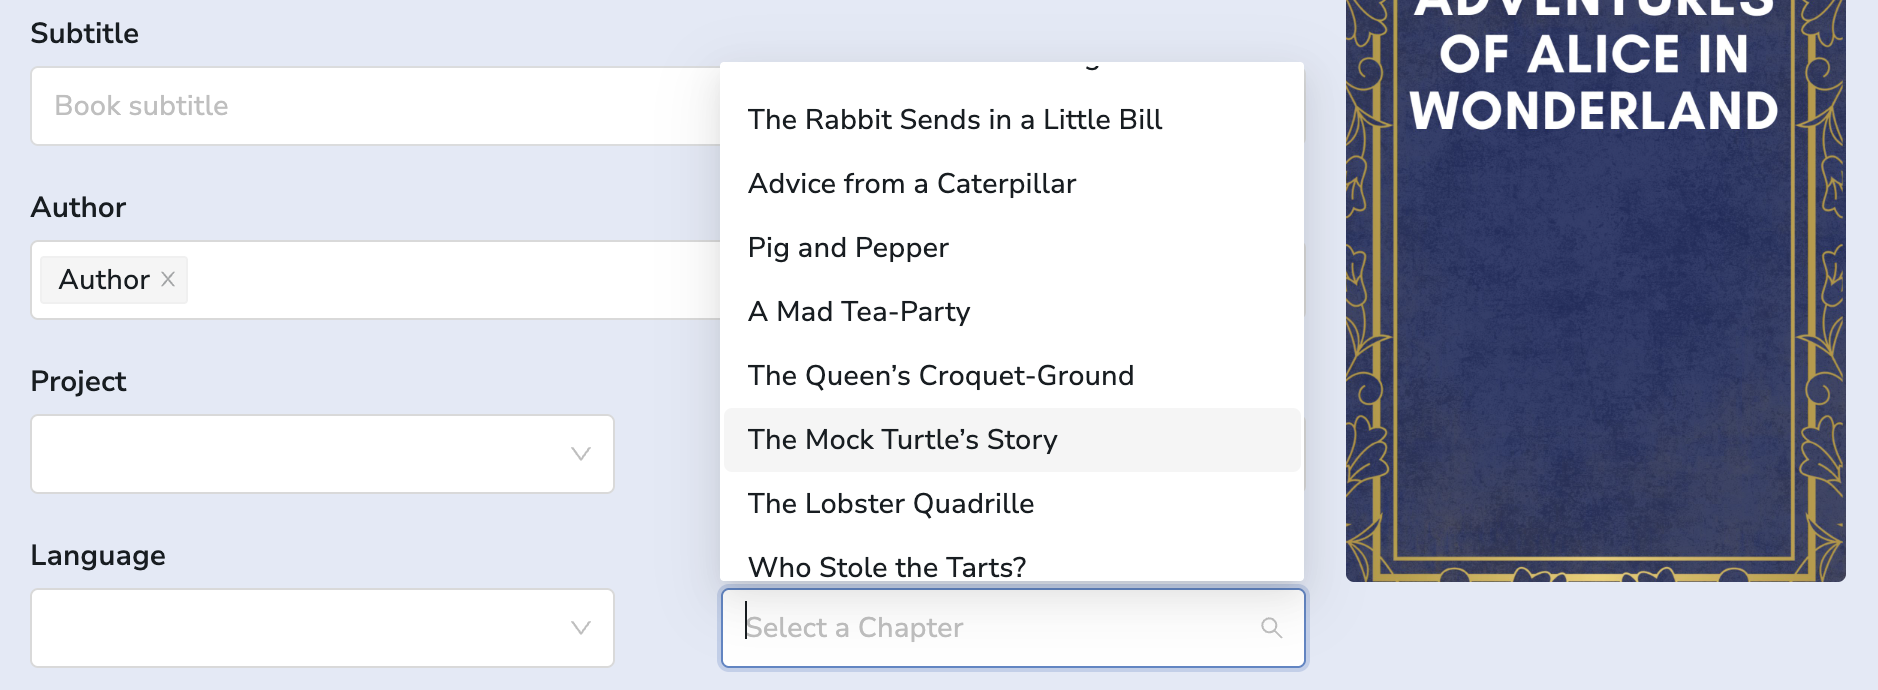Image resolution: width=1878 pixels, height=690 pixels.
Task: Expand the Project dropdown chevron
Action: [580, 454]
